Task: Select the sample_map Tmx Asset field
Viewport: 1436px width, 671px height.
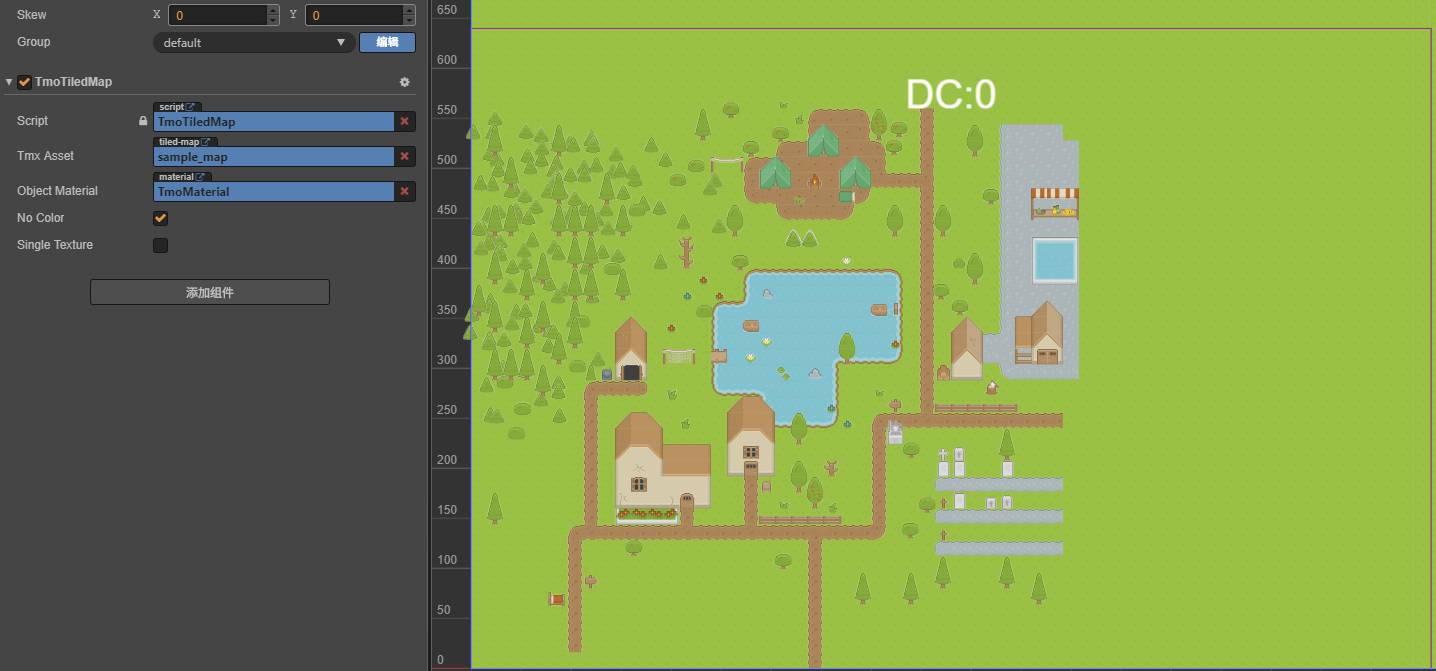Action: coord(273,157)
